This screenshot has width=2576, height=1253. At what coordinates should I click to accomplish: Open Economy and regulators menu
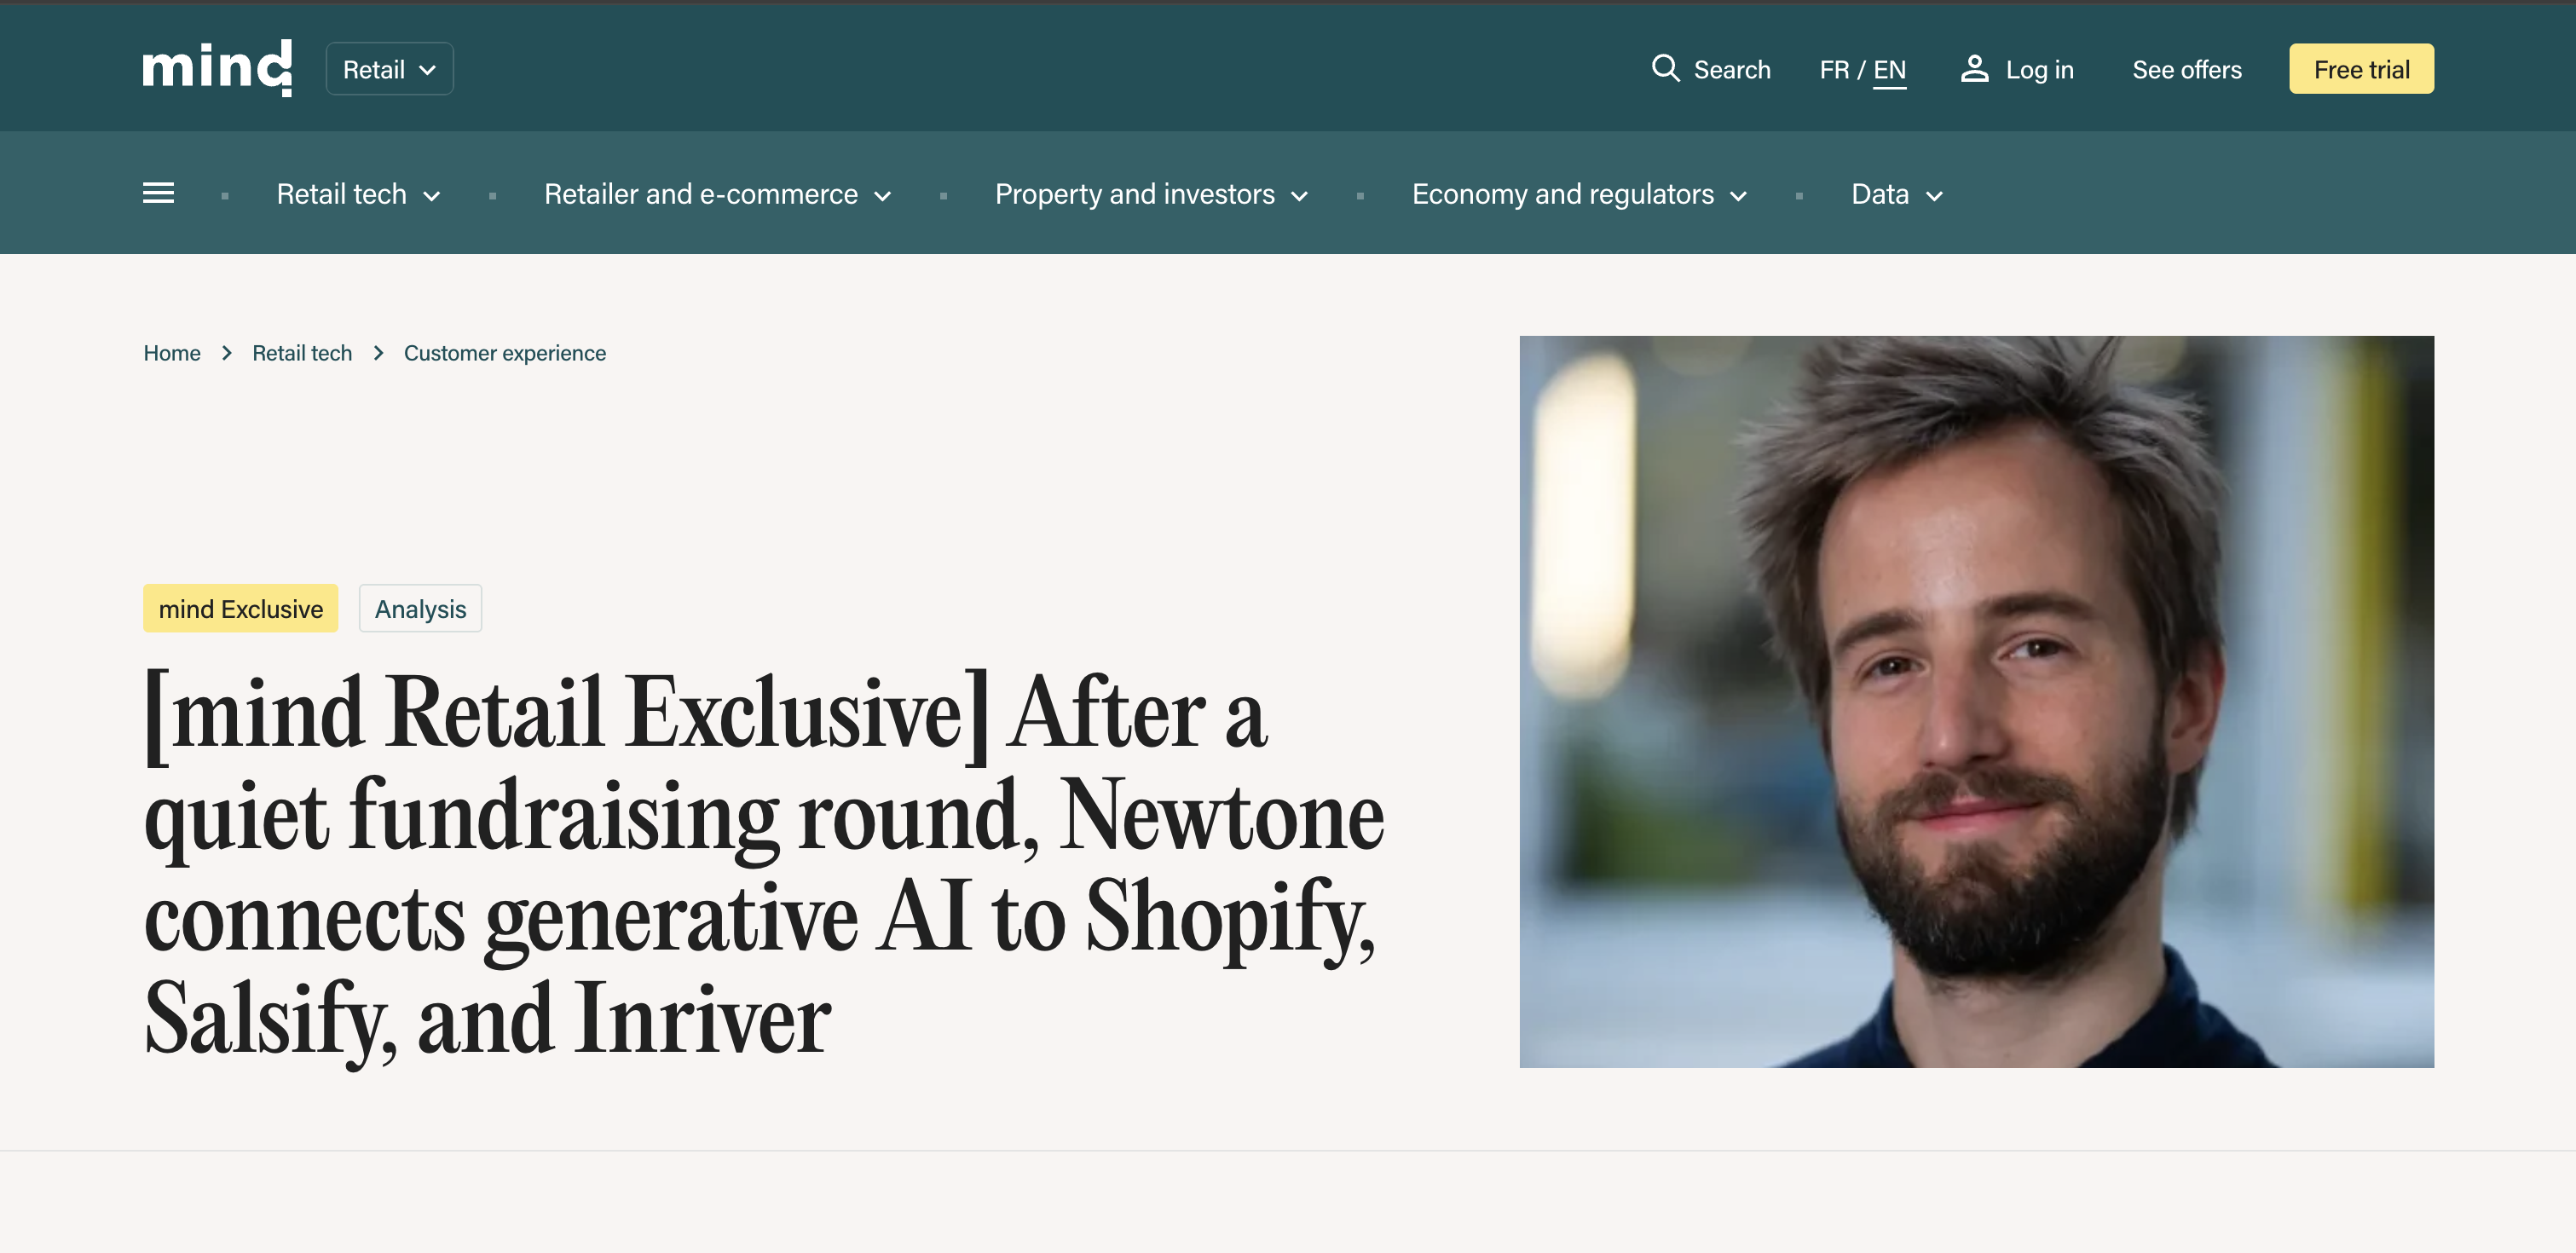[x=1579, y=194]
